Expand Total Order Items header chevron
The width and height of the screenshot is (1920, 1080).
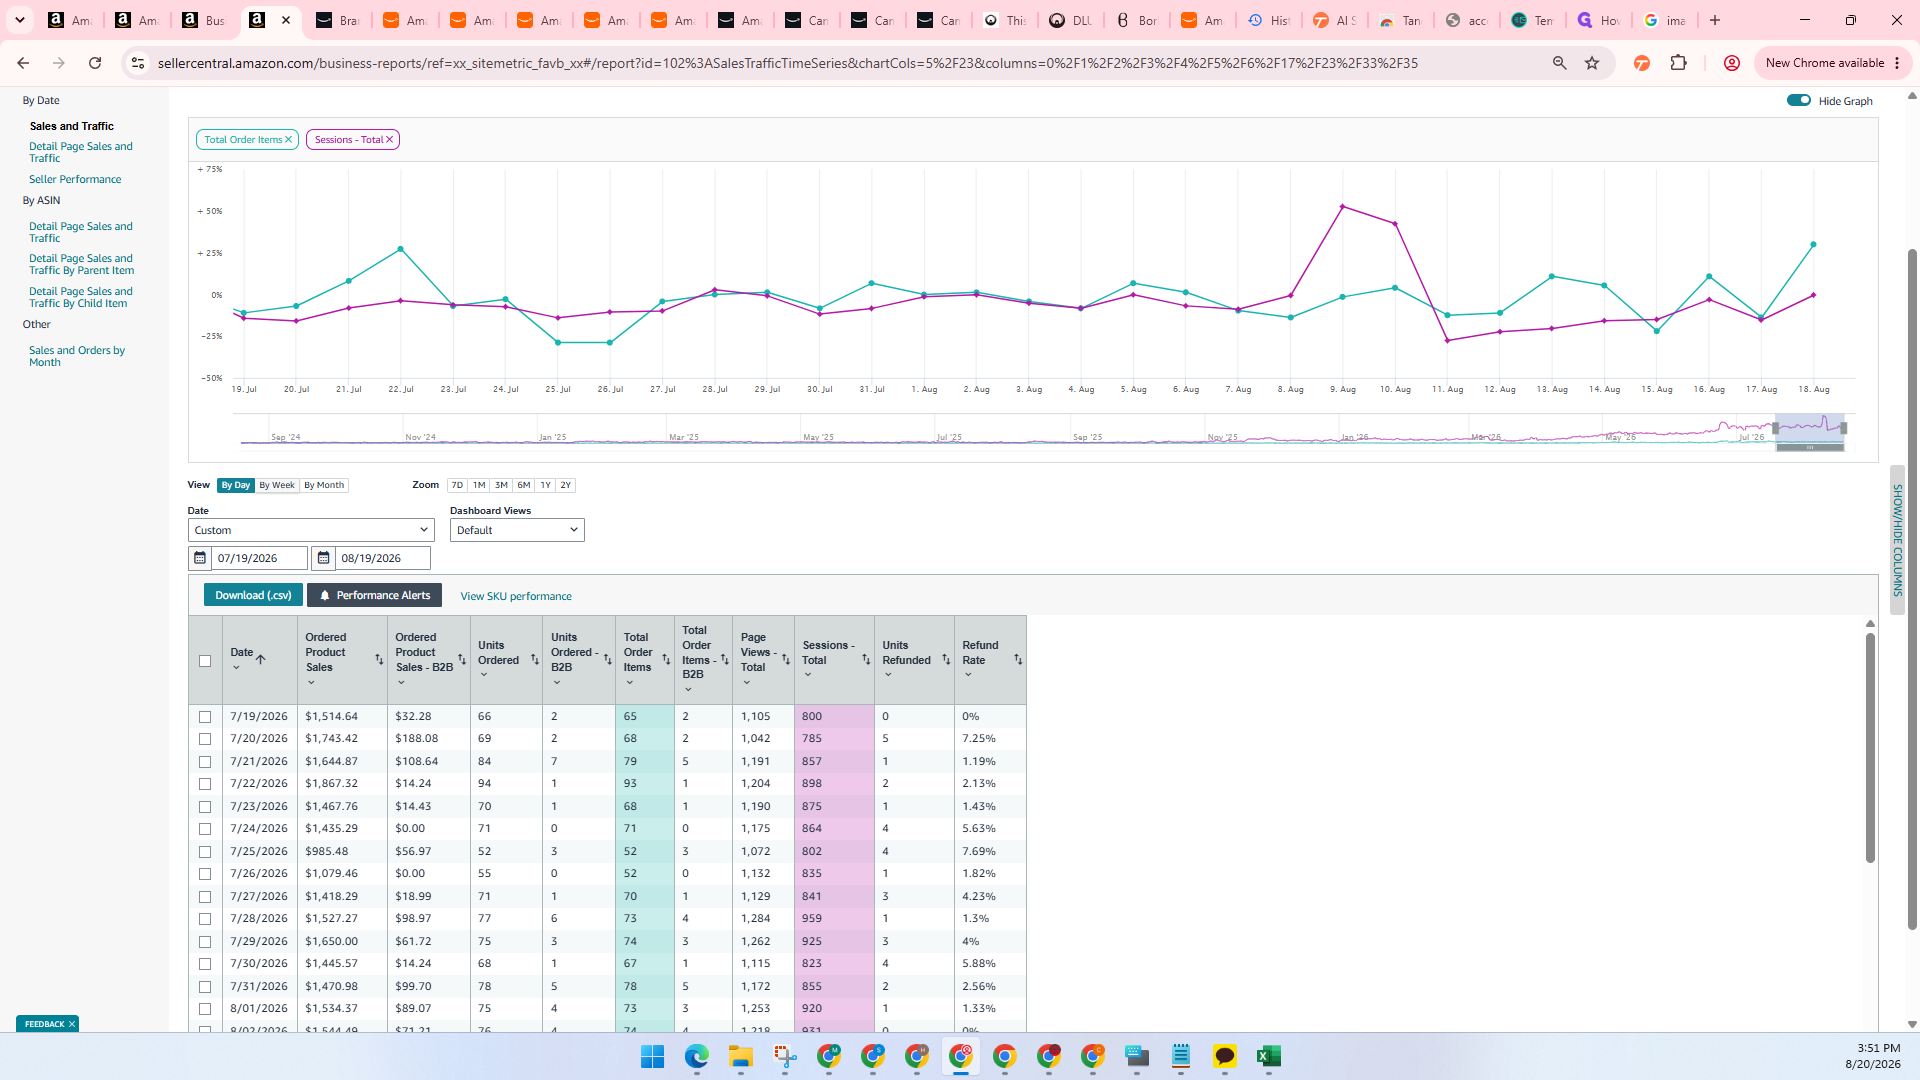629,683
